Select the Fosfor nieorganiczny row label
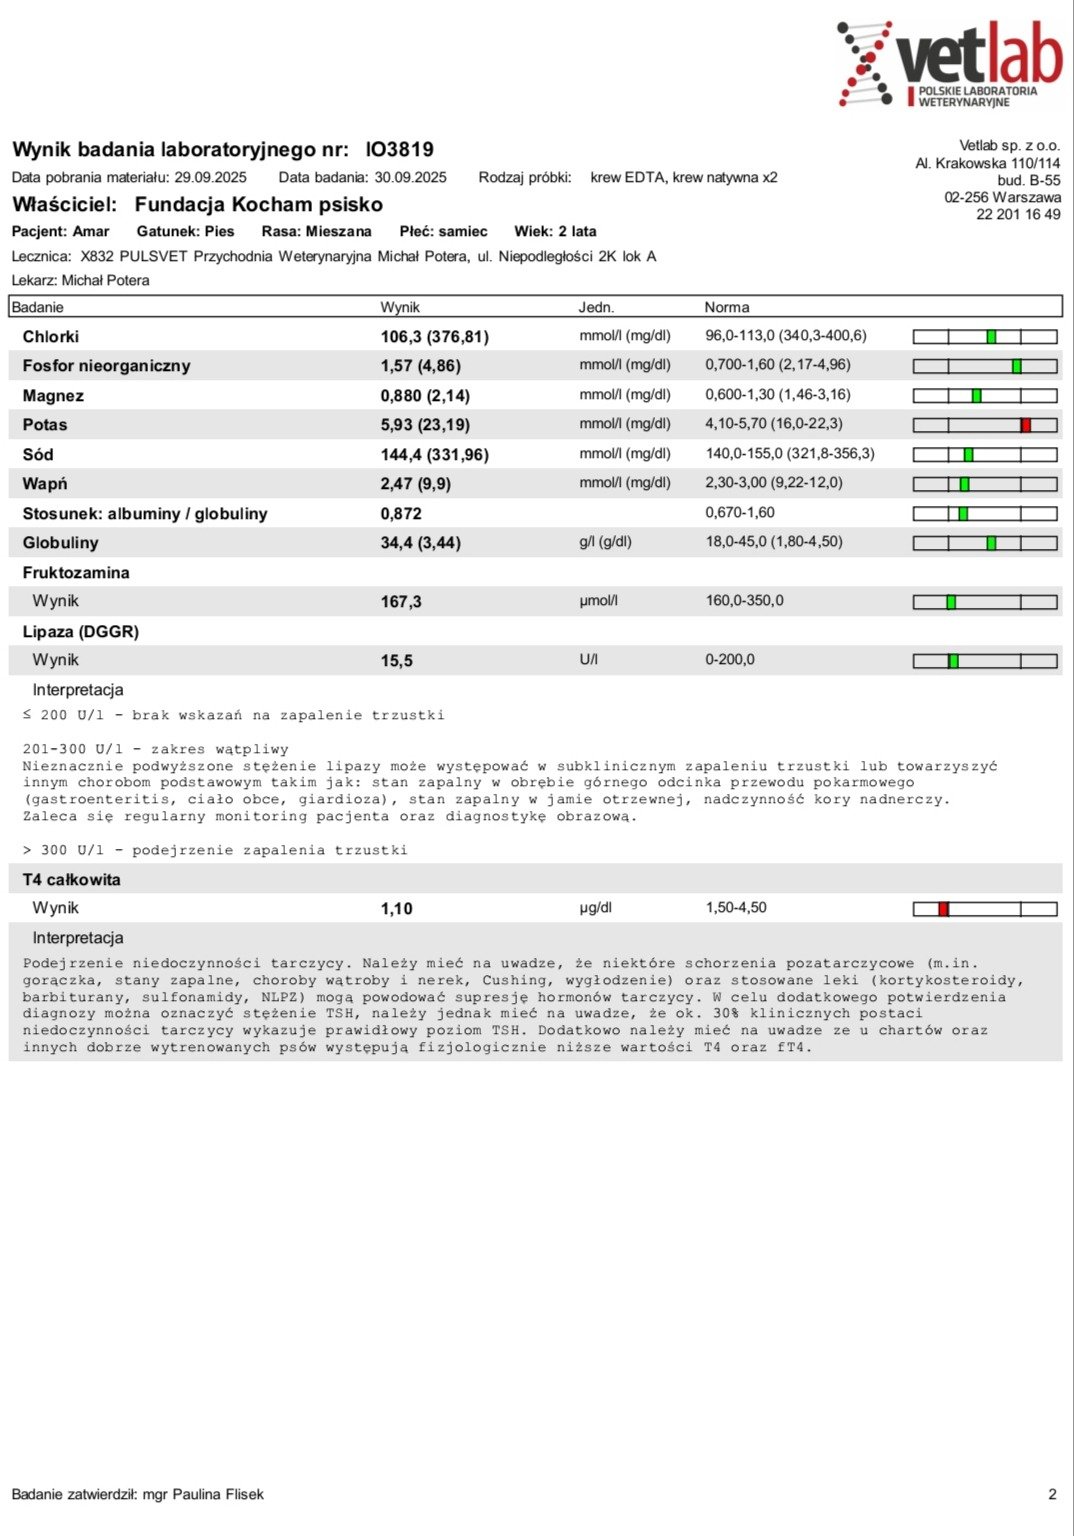The height and width of the screenshot is (1536, 1074). 106,366
